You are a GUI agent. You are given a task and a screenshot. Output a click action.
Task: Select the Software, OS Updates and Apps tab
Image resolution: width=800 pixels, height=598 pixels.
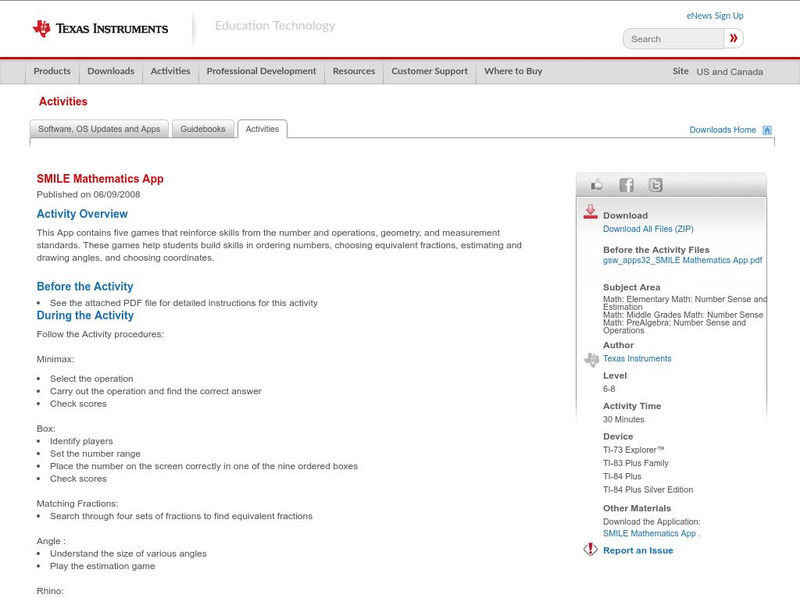[x=99, y=129]
